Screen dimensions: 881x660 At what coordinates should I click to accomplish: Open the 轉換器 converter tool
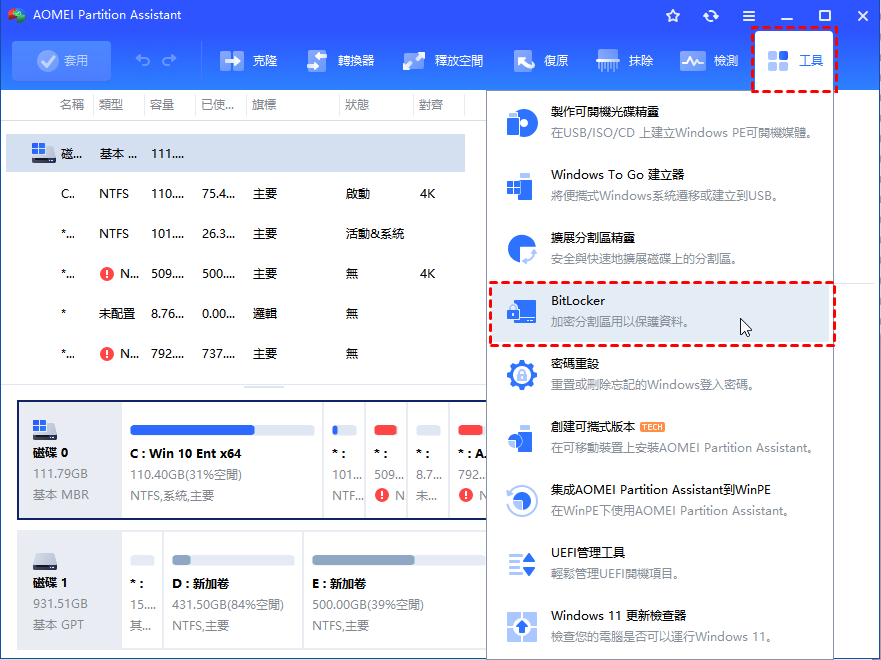click(x=340, y=61)
